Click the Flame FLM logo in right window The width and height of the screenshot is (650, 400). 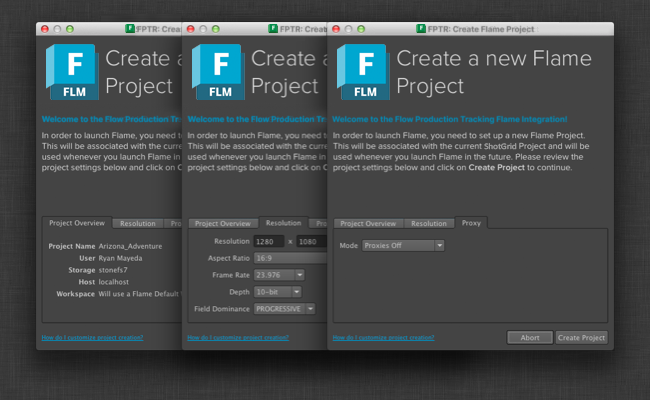pos(364,72)
